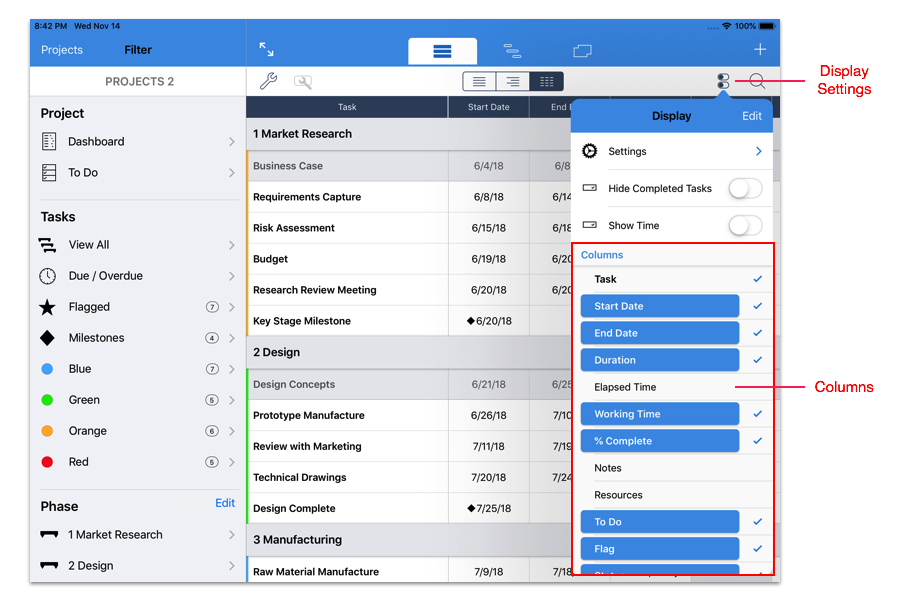This screenshot has height=605, width=902.
Task: Open the Milestones list chevron
Action: tap(232, 338)
